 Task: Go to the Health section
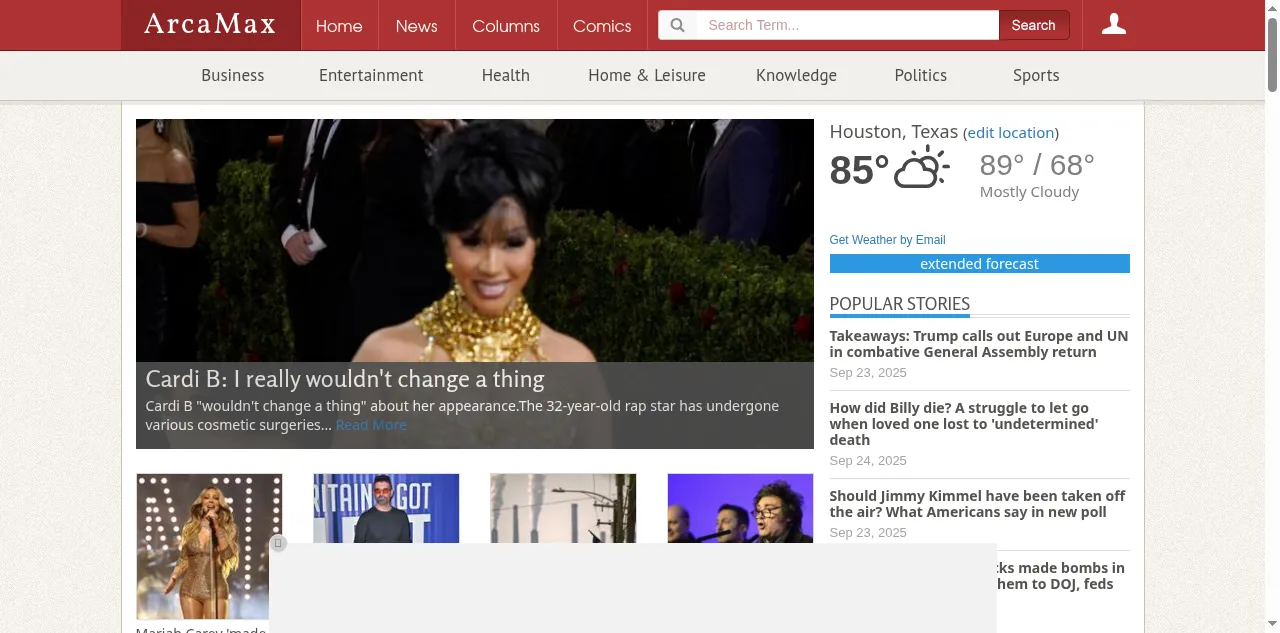pyautogui.click(x=506, y=75)
